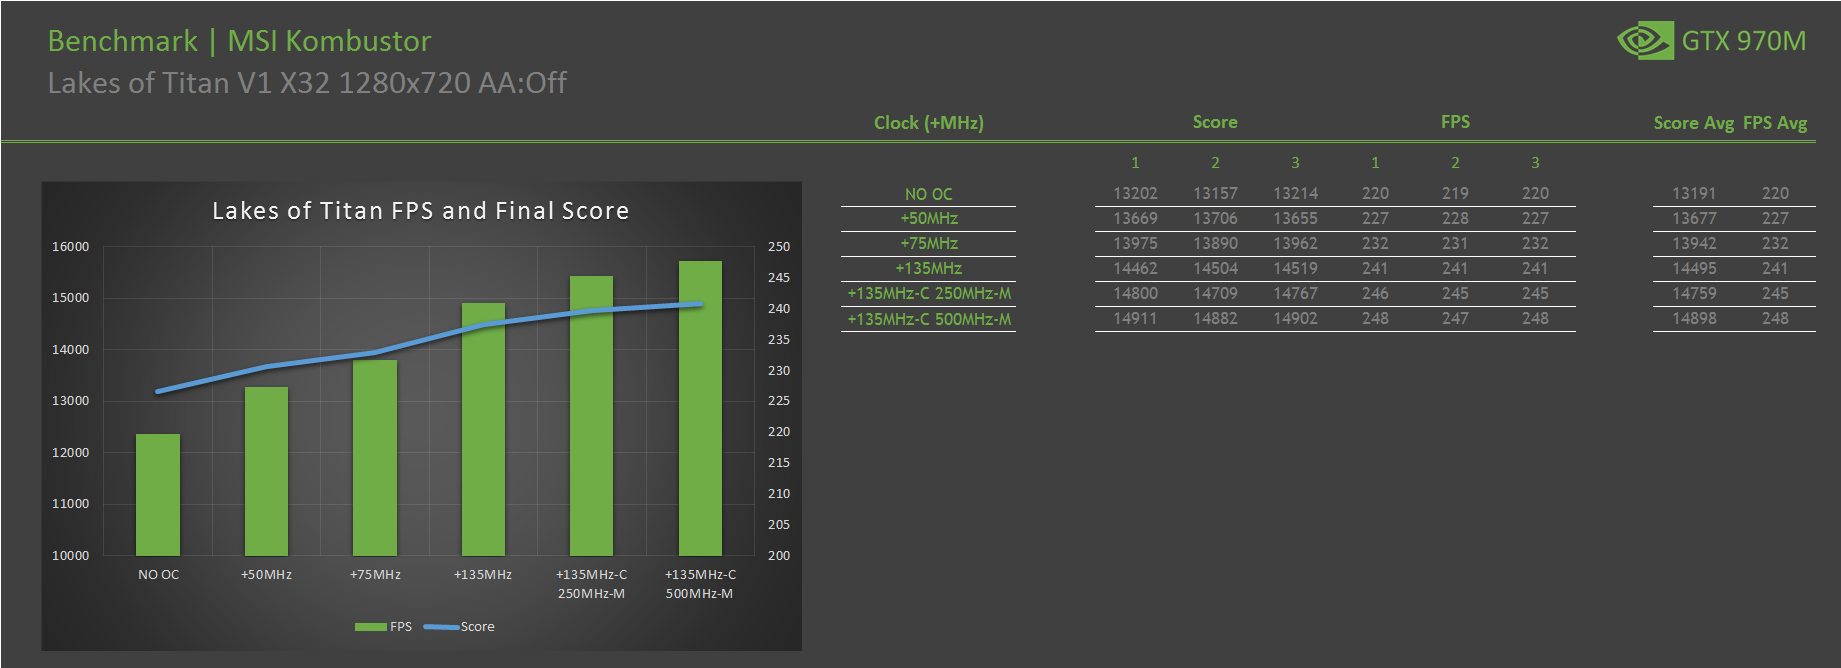This screenshot has width=1841, height=668.
Task: Click the Score Avg value '13677'
Action: [x=1694, y=219]
